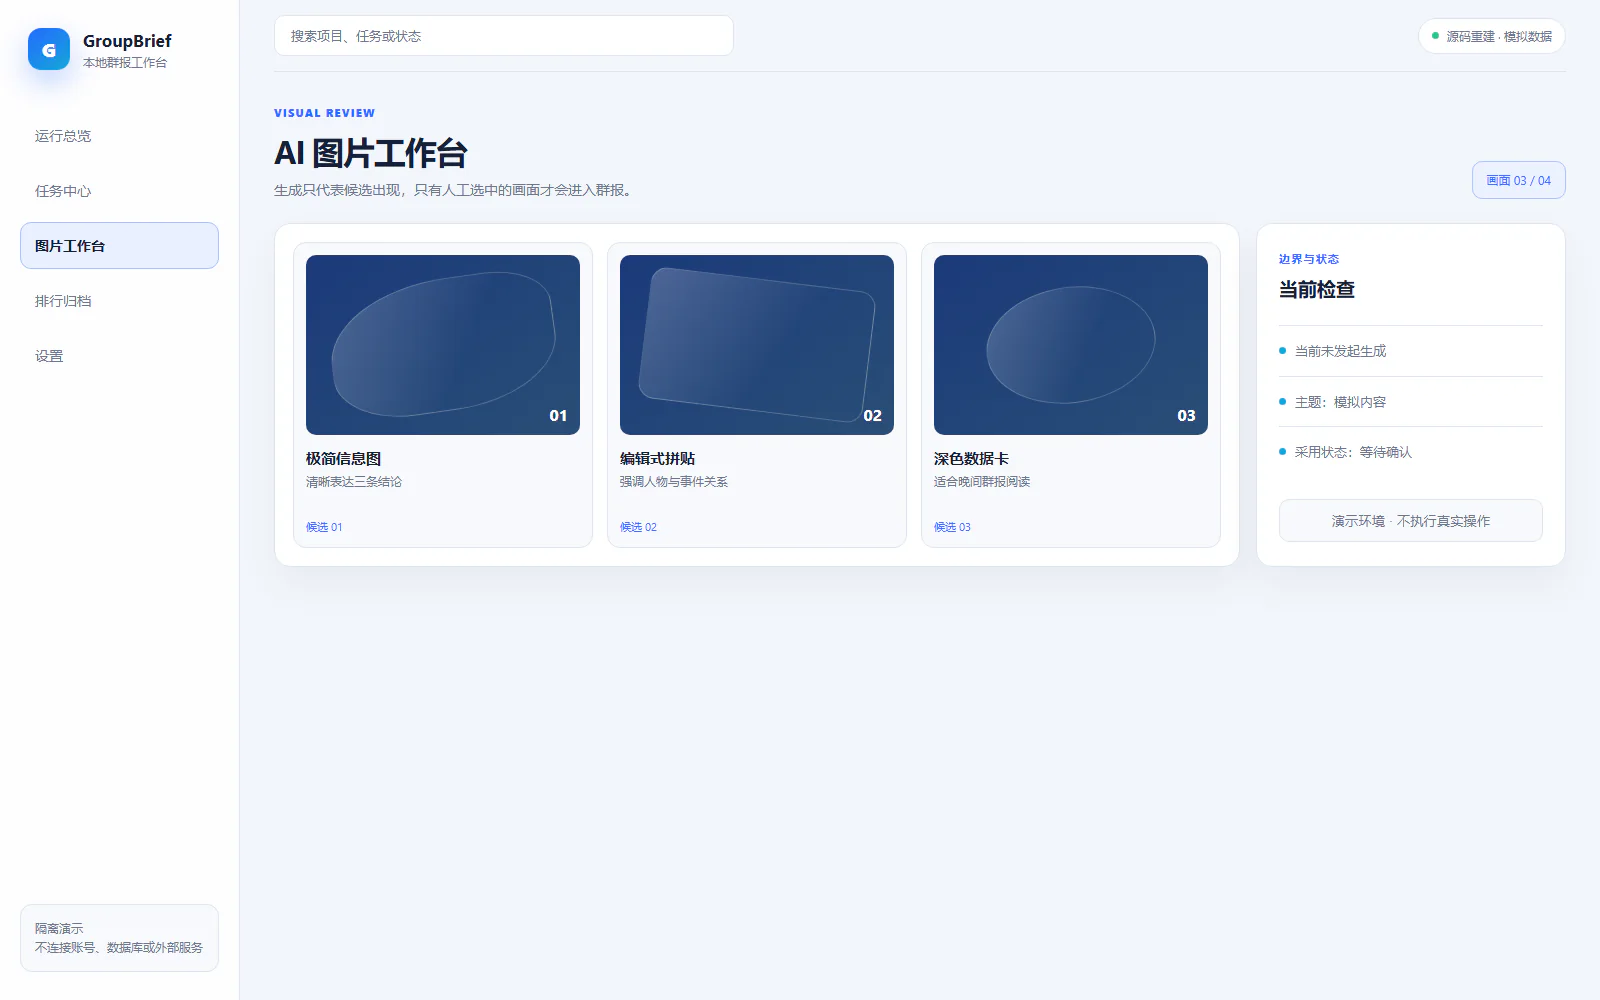Click the page subtitle beginning 生成只代表候选出现
The image size is (1600, 1000).
(456, 190)
